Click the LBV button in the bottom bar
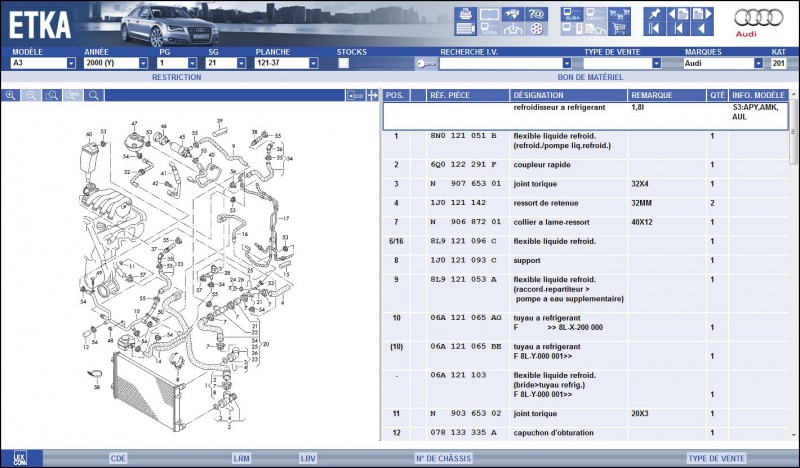The width and height of the screenshot is (800, 468). (x=308, y=458)
